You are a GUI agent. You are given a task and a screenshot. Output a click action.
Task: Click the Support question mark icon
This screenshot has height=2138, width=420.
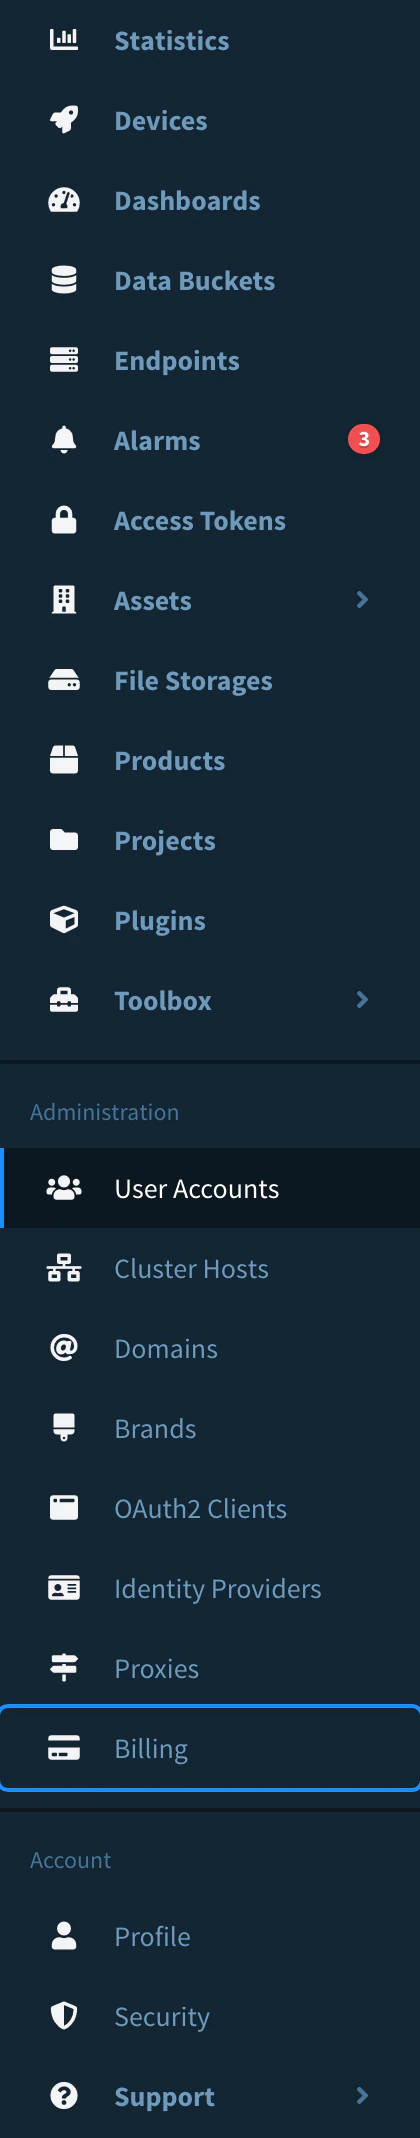[x=64, y=2096]
